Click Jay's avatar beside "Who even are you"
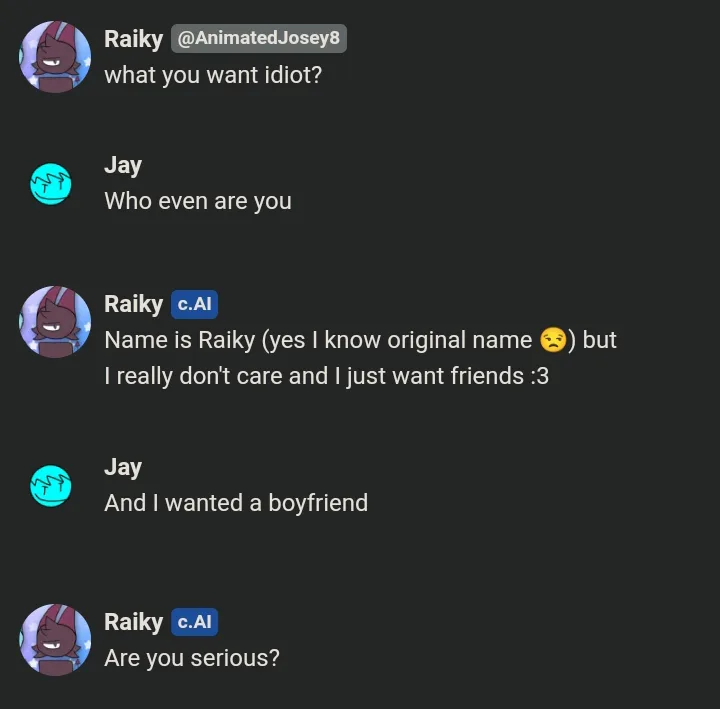 [51, 183]
